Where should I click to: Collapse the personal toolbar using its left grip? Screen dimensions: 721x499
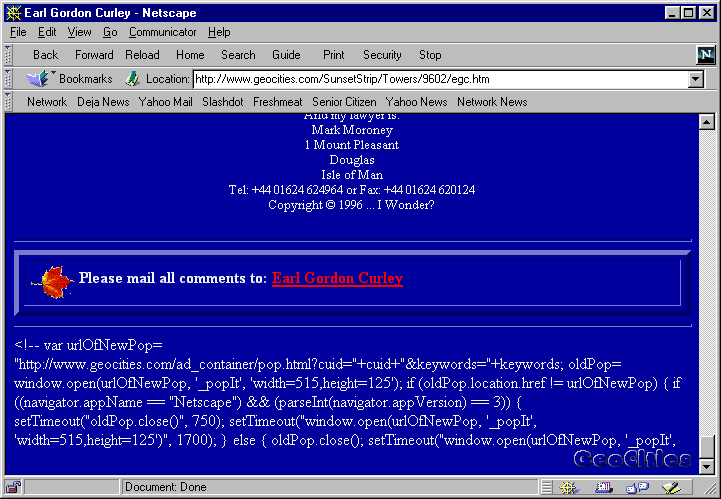point(8,101)
